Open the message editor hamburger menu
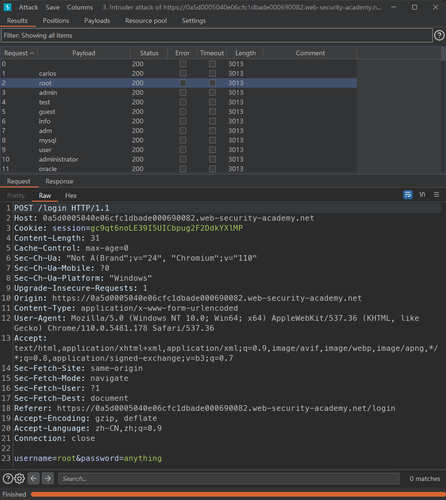 tap(436, 194)
